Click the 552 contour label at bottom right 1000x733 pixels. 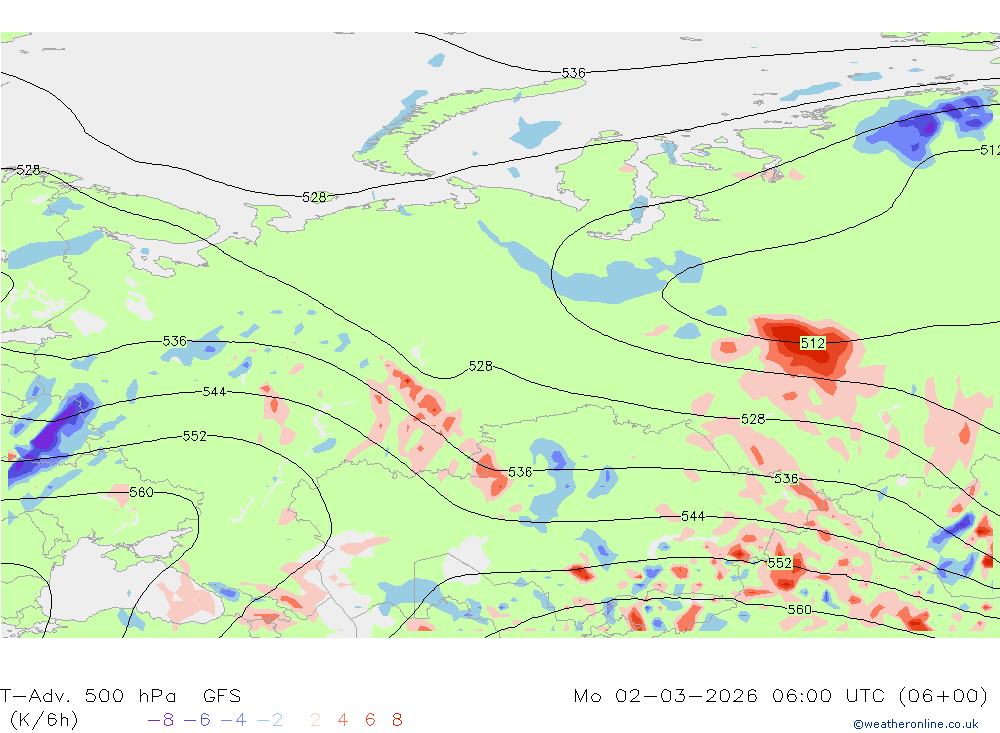click(779, 563)
